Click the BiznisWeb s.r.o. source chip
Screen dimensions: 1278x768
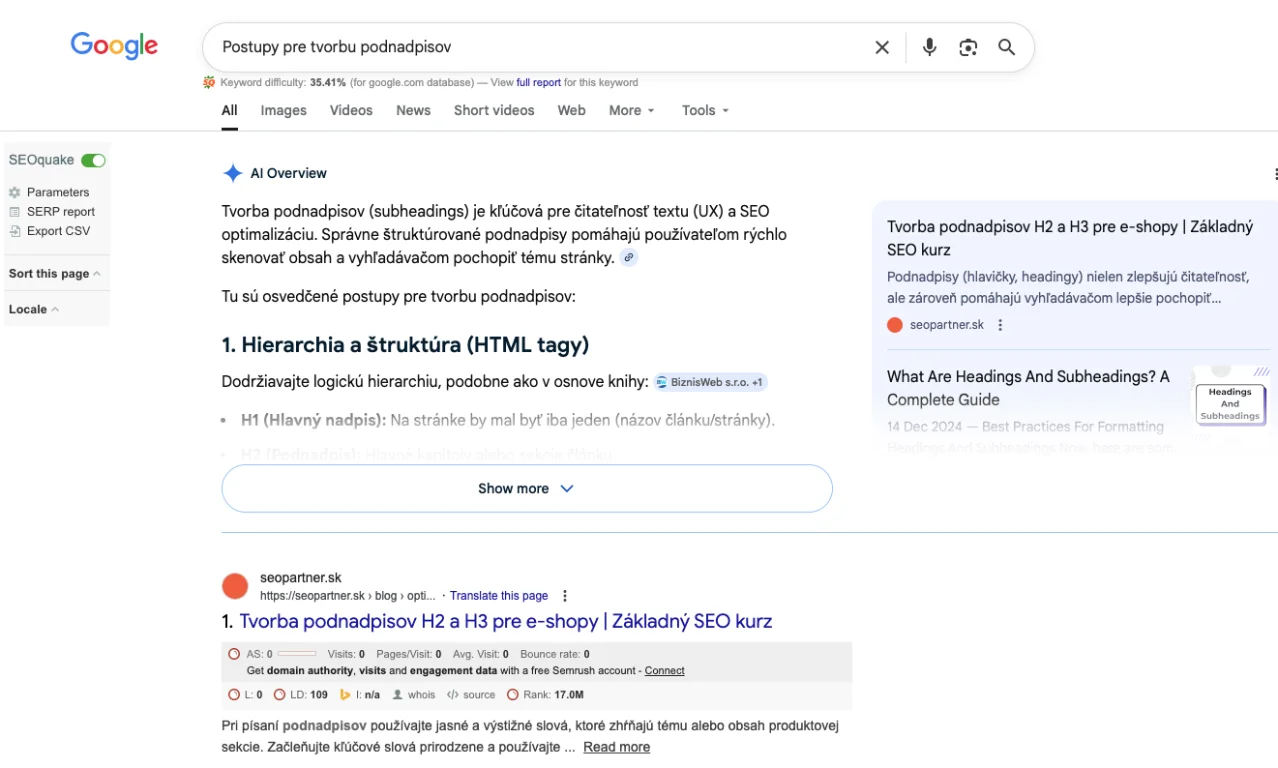coord(711,382)
